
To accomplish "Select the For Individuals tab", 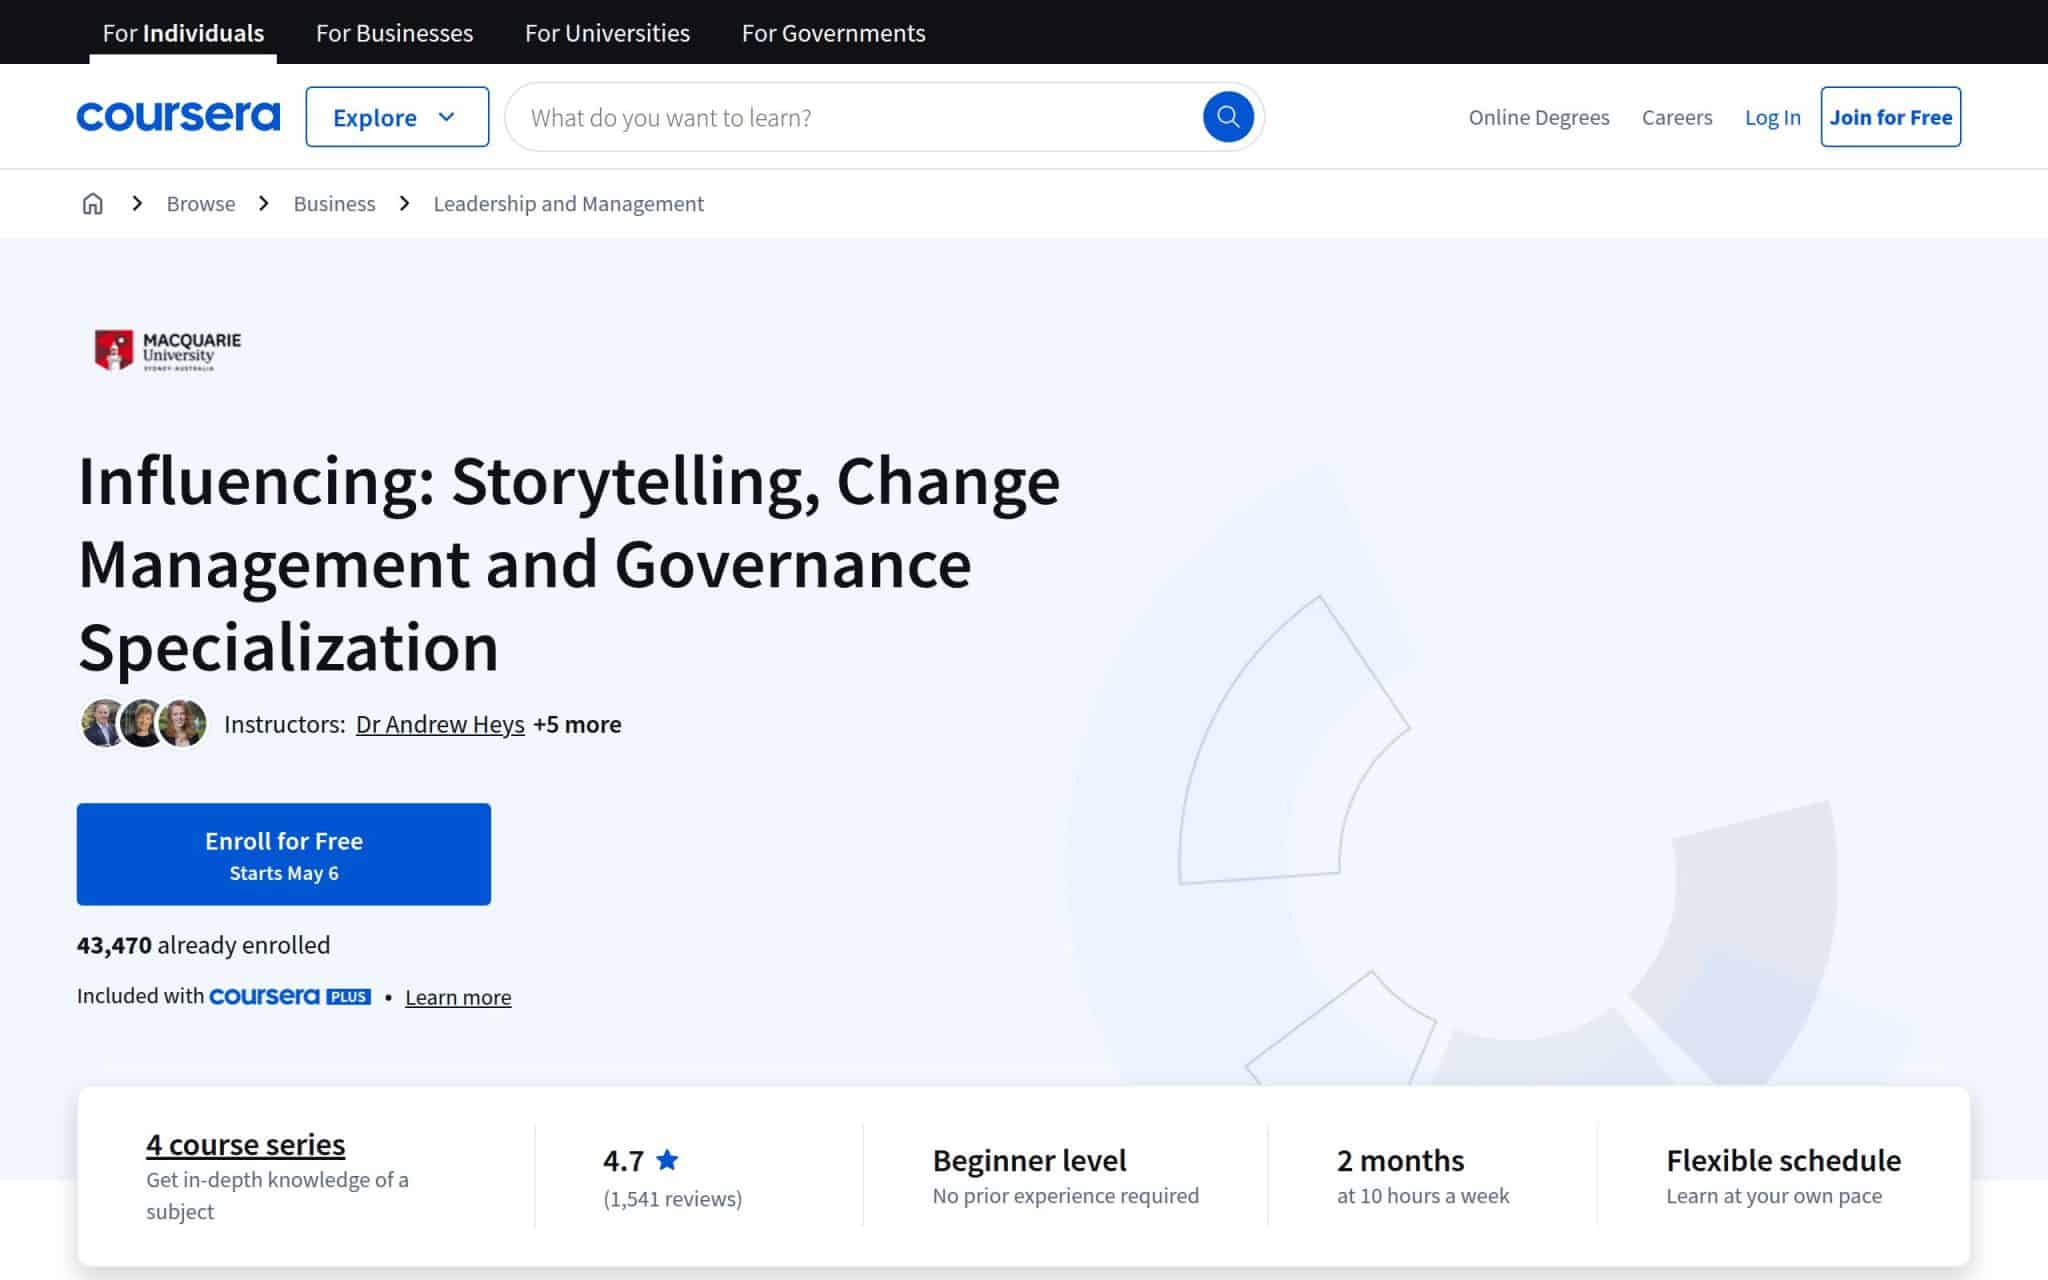I will tap(183, 33).
